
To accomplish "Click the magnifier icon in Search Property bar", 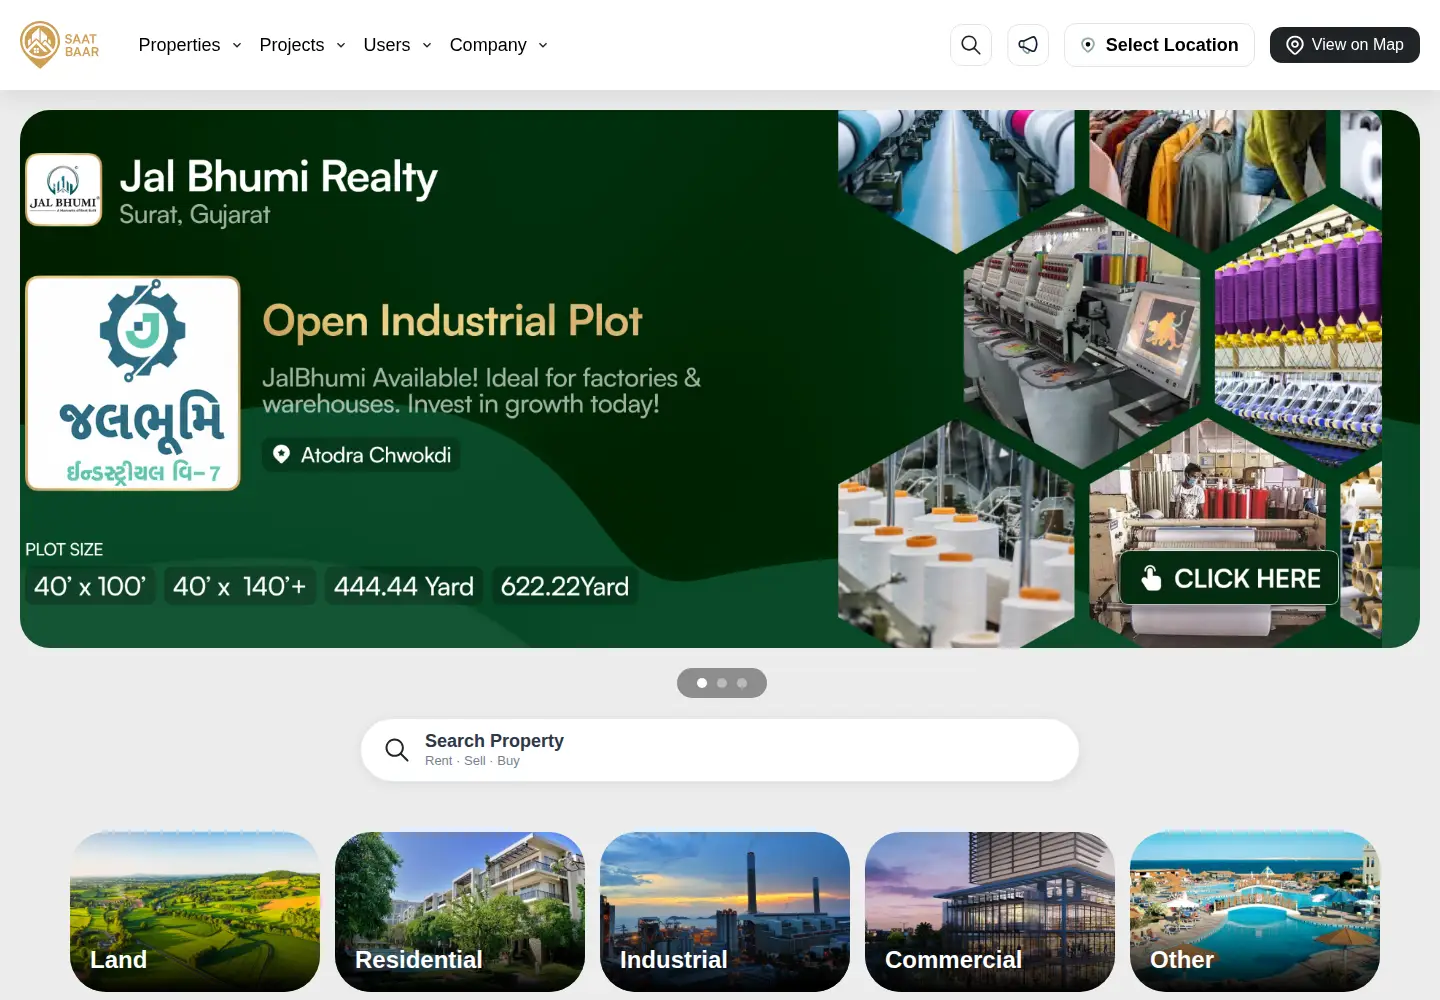I will click(397, 750).
